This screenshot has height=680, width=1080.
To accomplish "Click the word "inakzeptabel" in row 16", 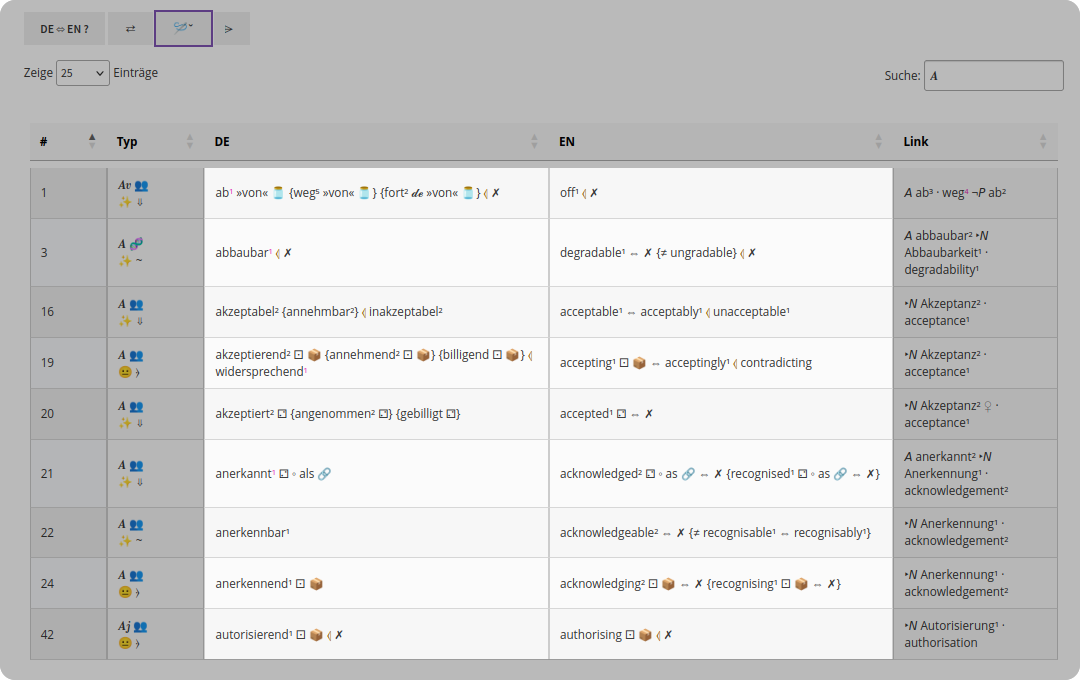I will click(404, 312).
